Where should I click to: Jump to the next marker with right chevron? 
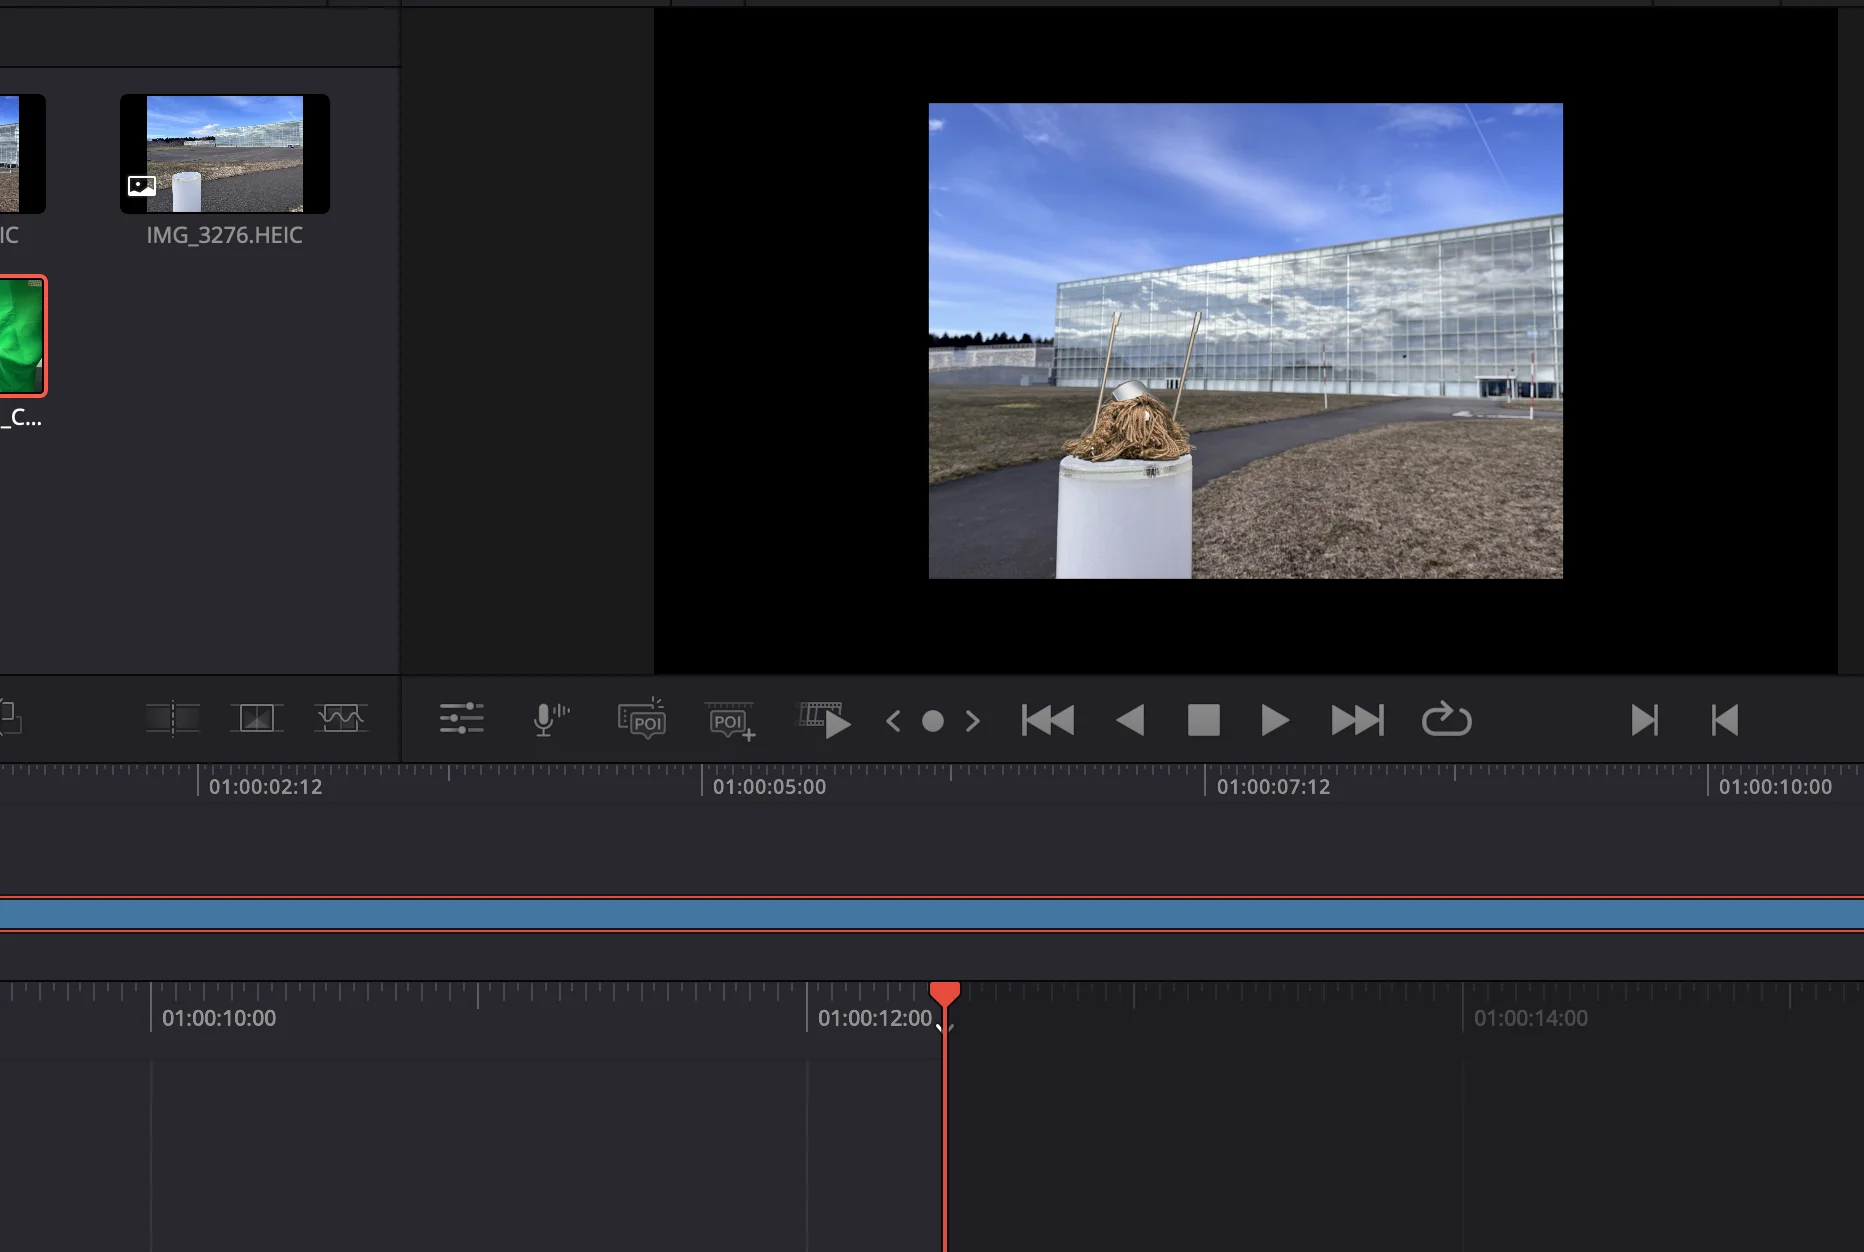[x=973, y=720]
